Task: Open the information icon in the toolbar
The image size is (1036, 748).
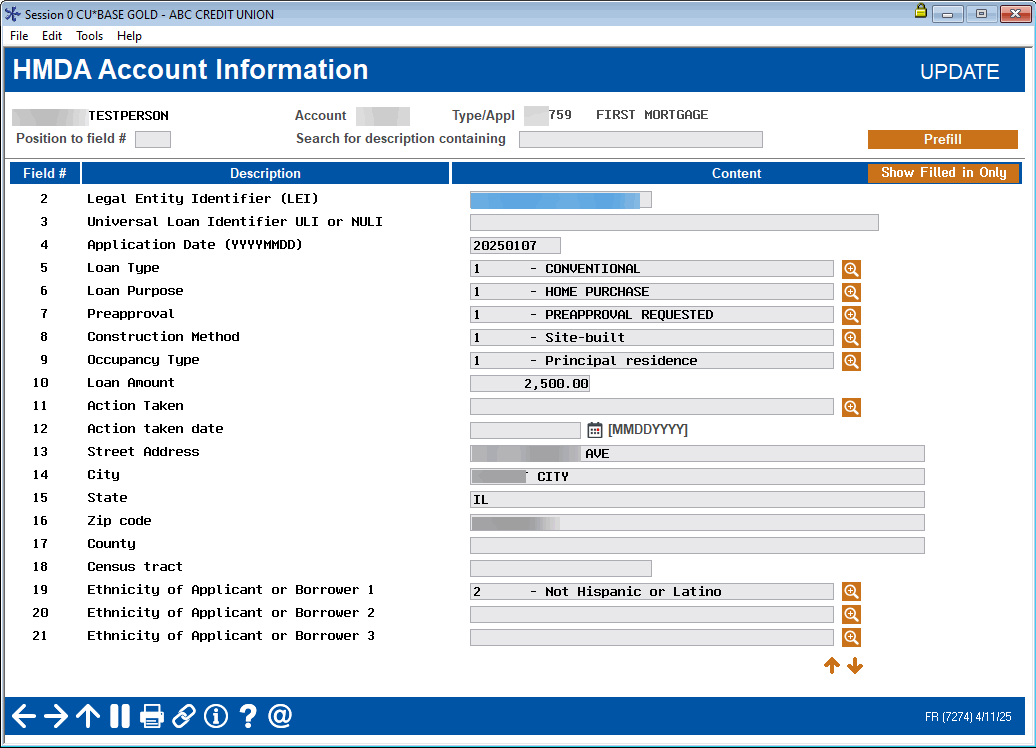Action: click(x=215, y=716)
